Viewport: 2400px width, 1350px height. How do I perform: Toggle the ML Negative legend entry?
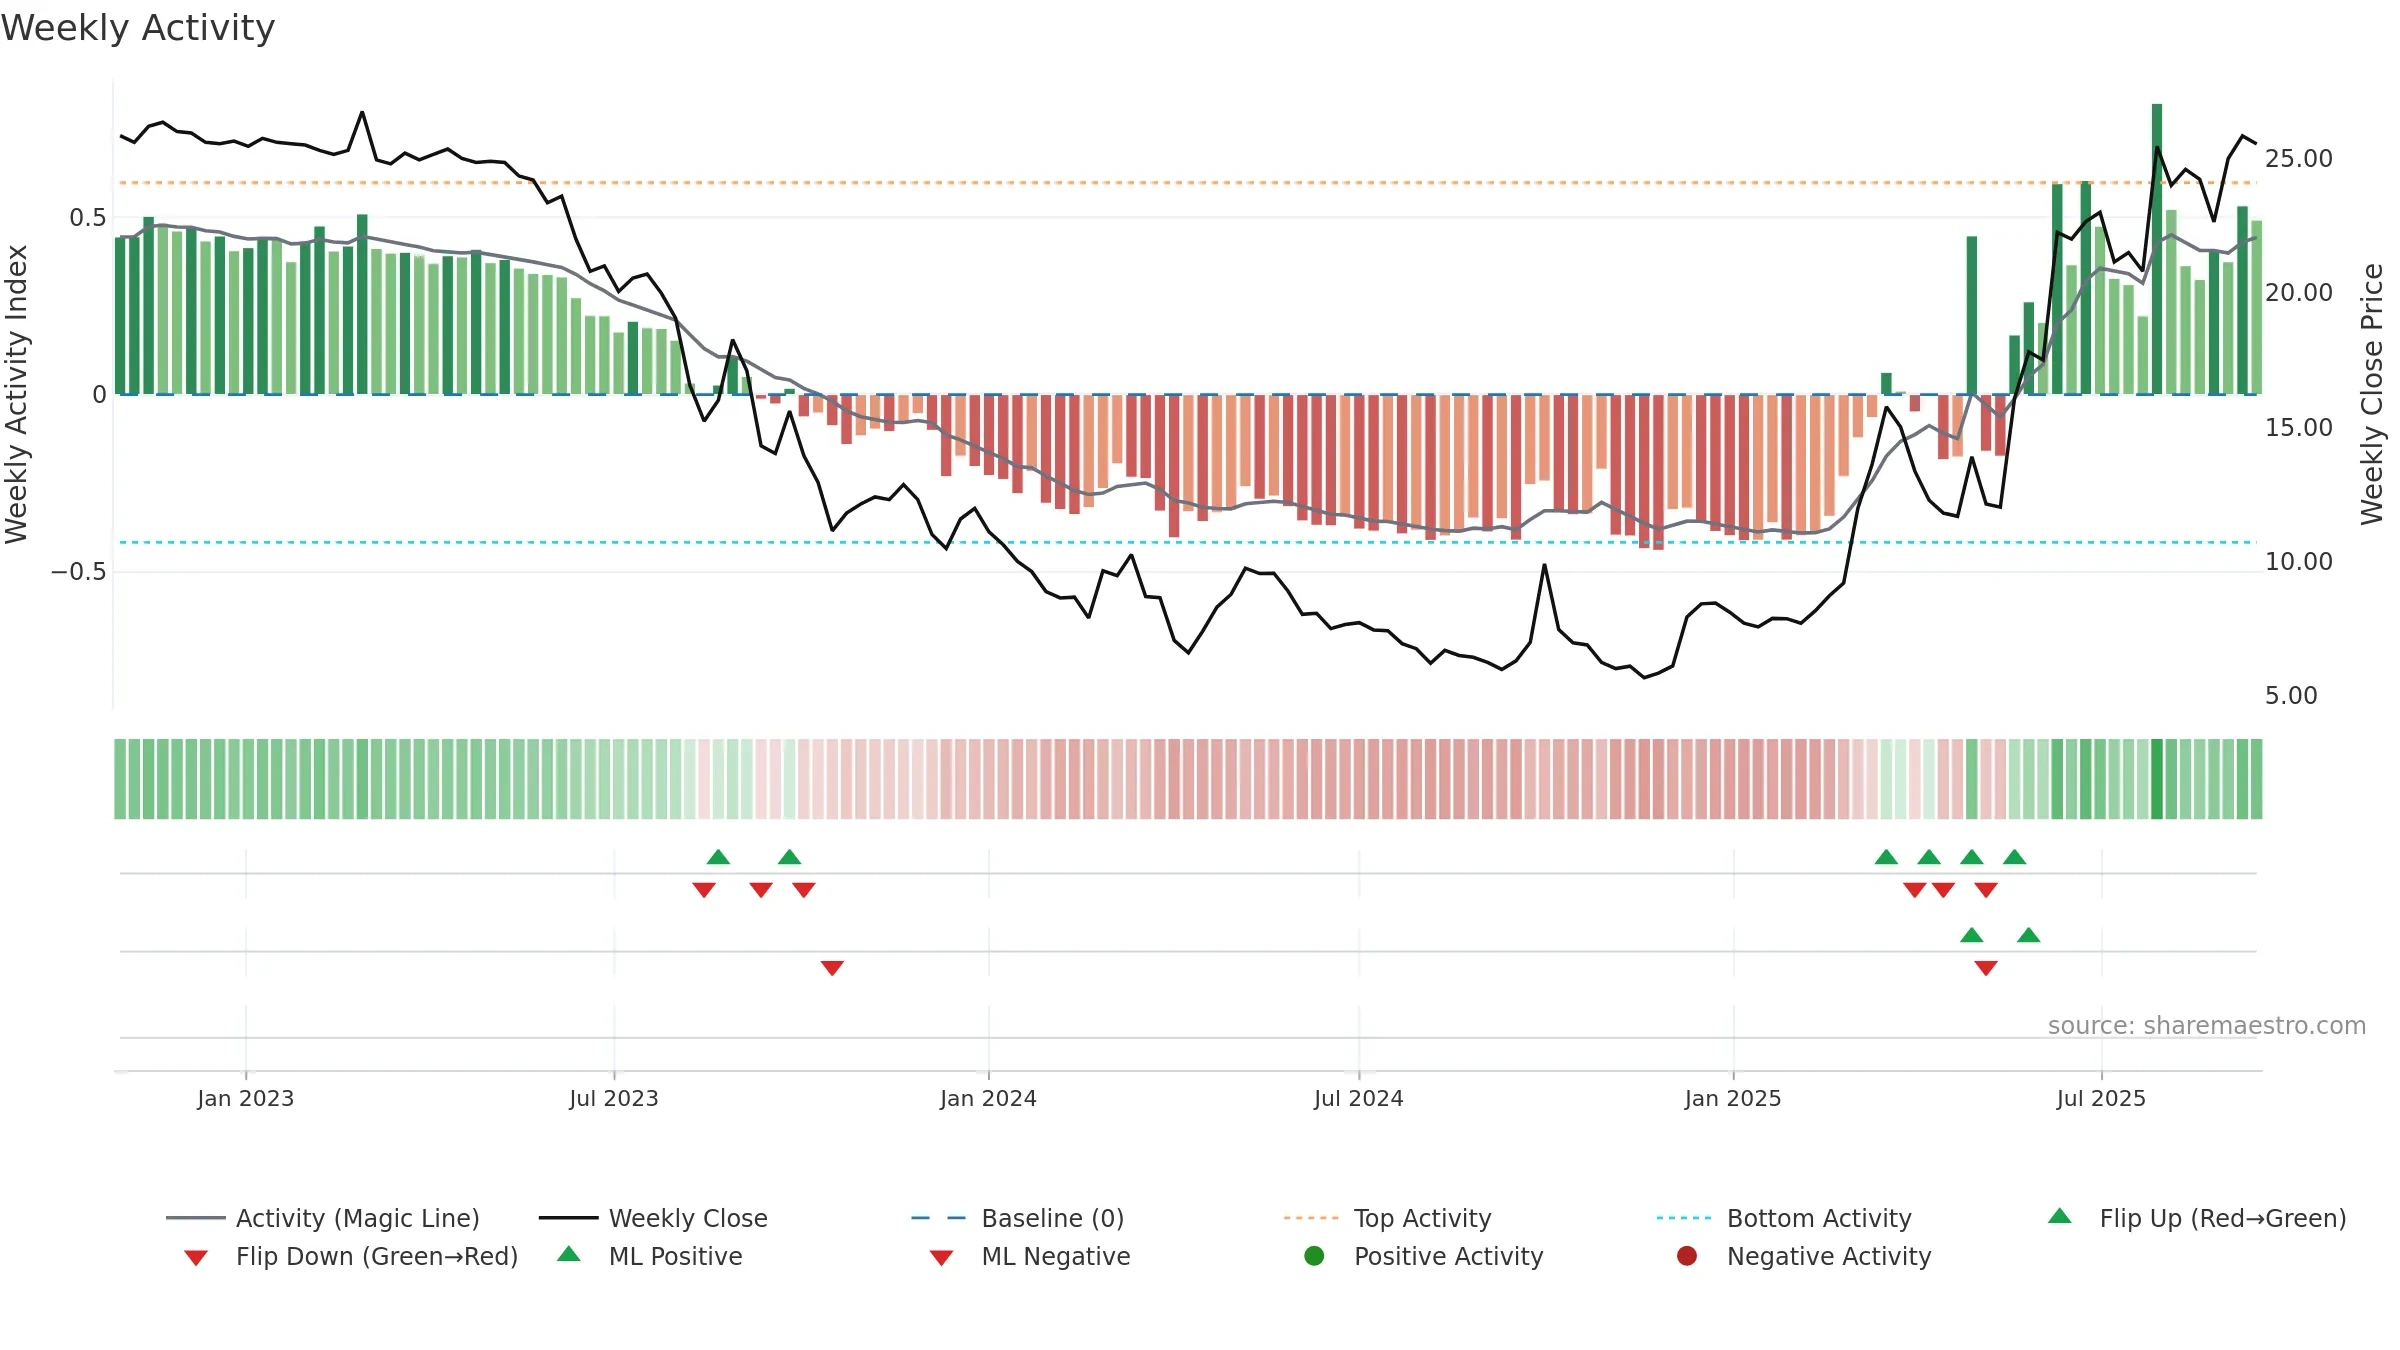click(1029, 1256)
